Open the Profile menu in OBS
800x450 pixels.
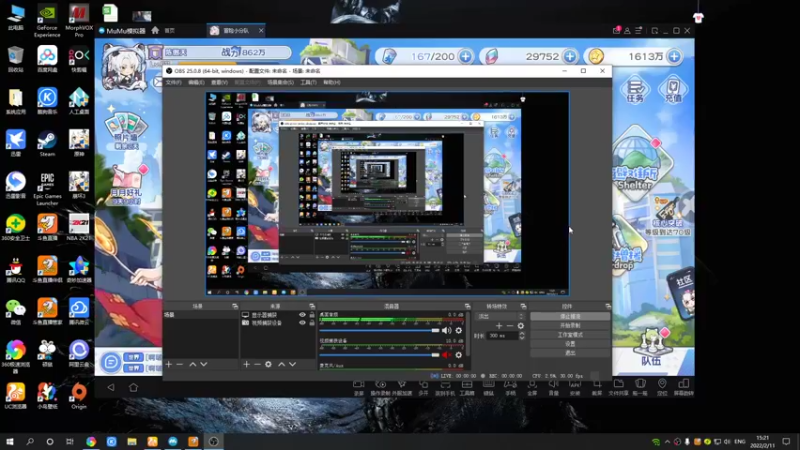(x=247, y=82)
